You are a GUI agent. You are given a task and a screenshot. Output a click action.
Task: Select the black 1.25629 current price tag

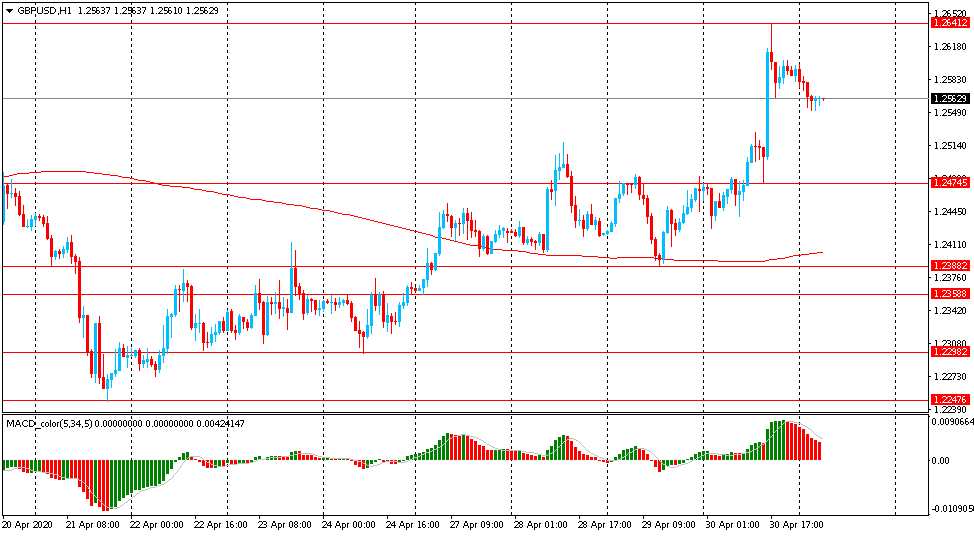[x=949, y=98]
